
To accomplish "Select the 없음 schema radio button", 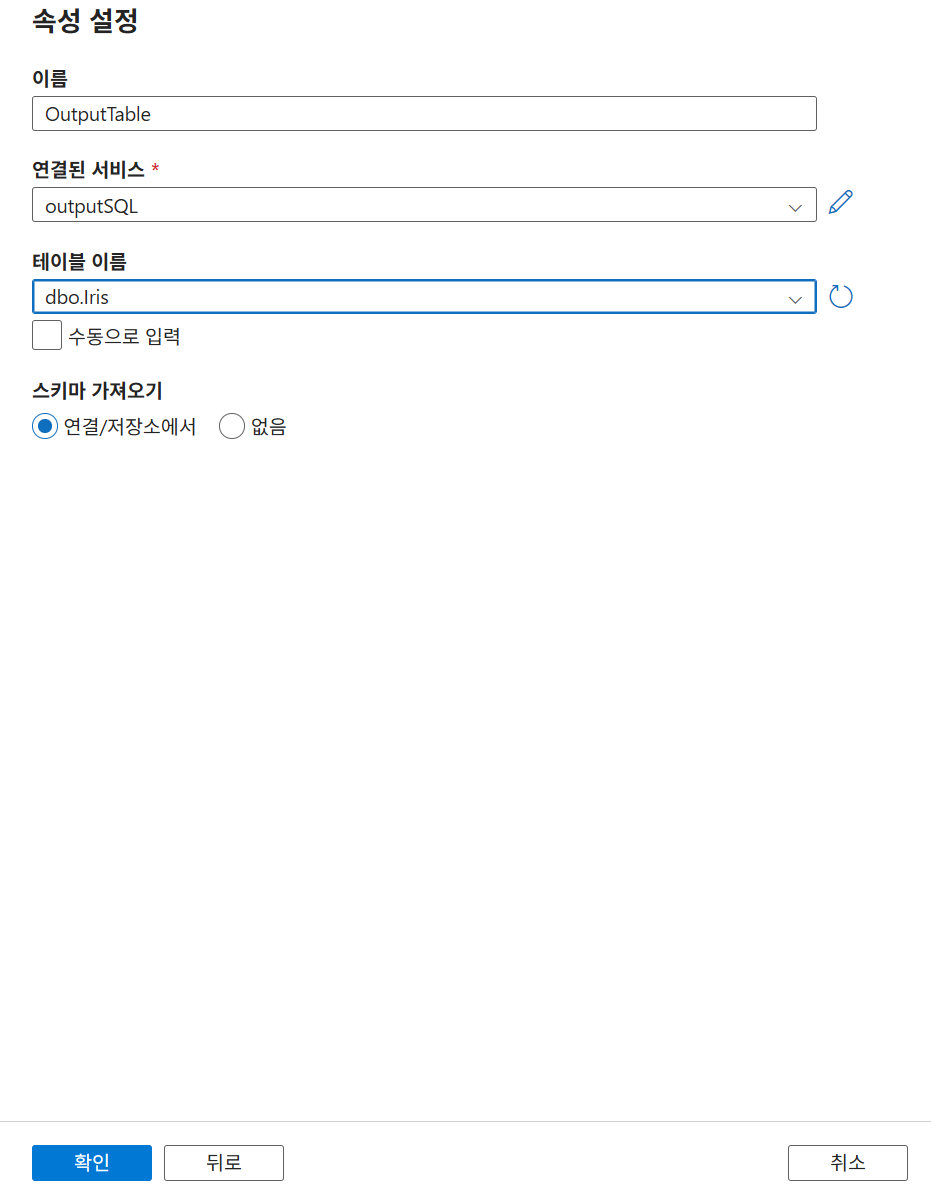I will (232, 426).
